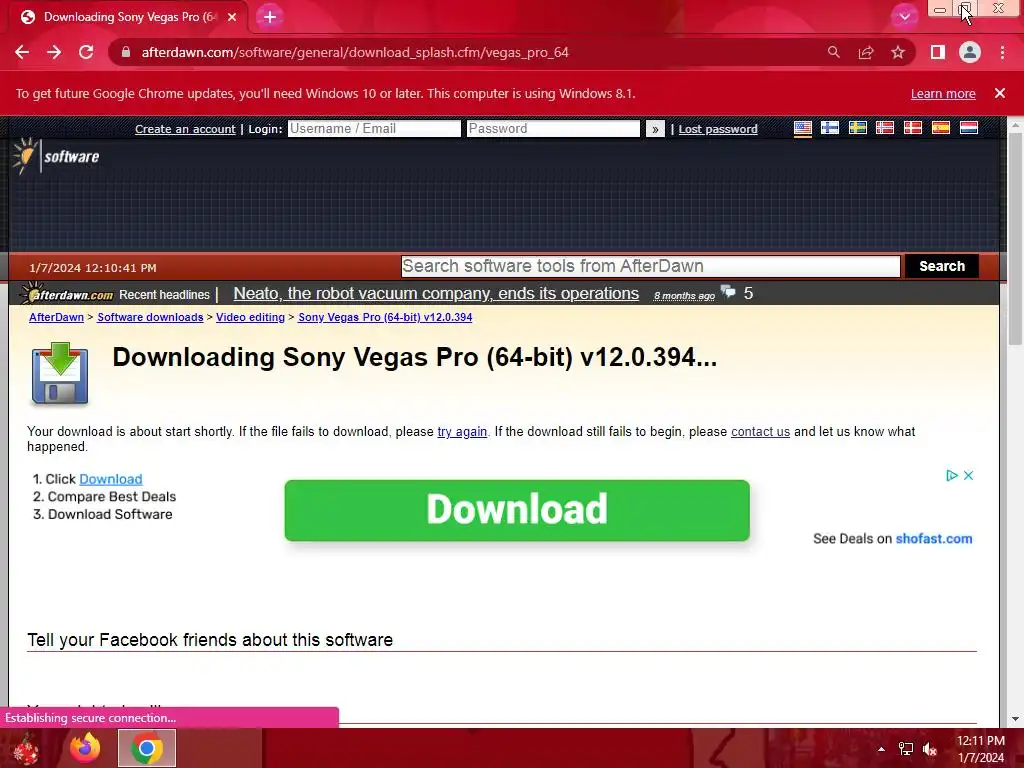1024x768 pixels.
Task: Click the black Search button
Action: tap(942, 266)
